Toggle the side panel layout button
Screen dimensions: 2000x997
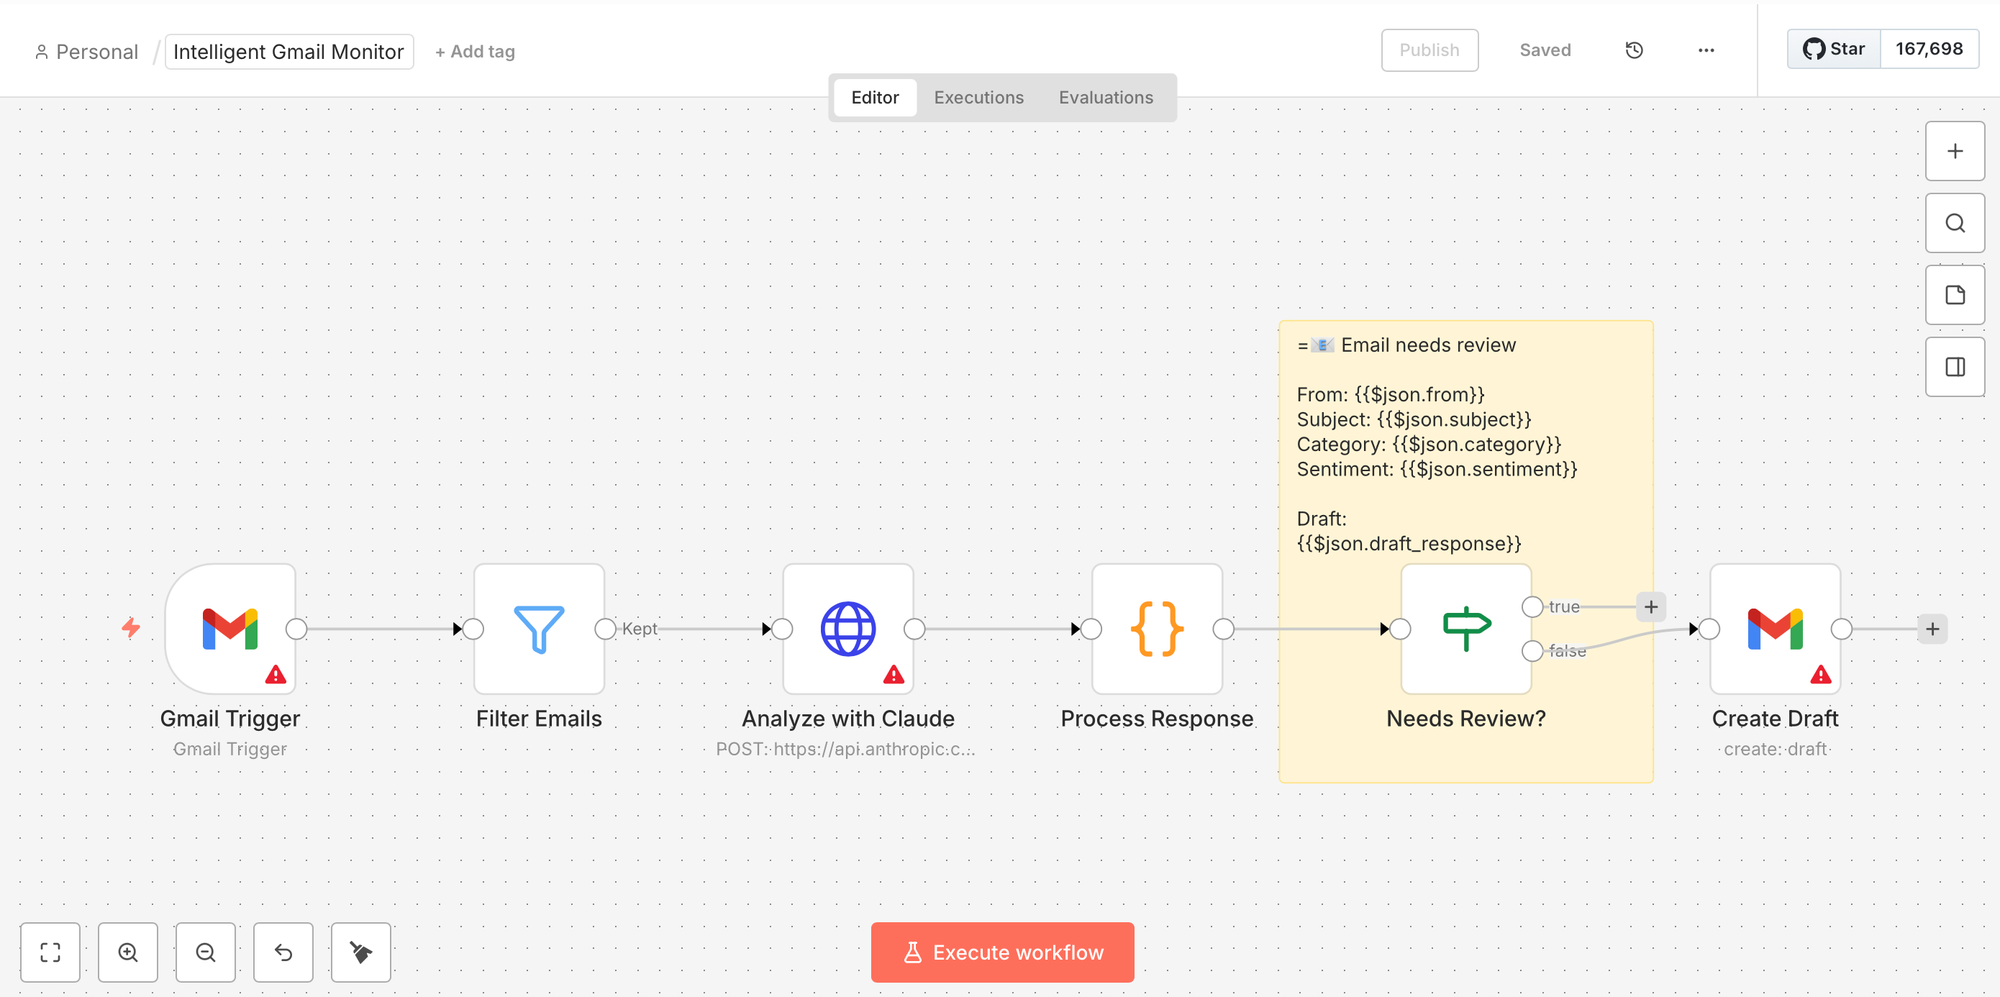(1955, 367)
